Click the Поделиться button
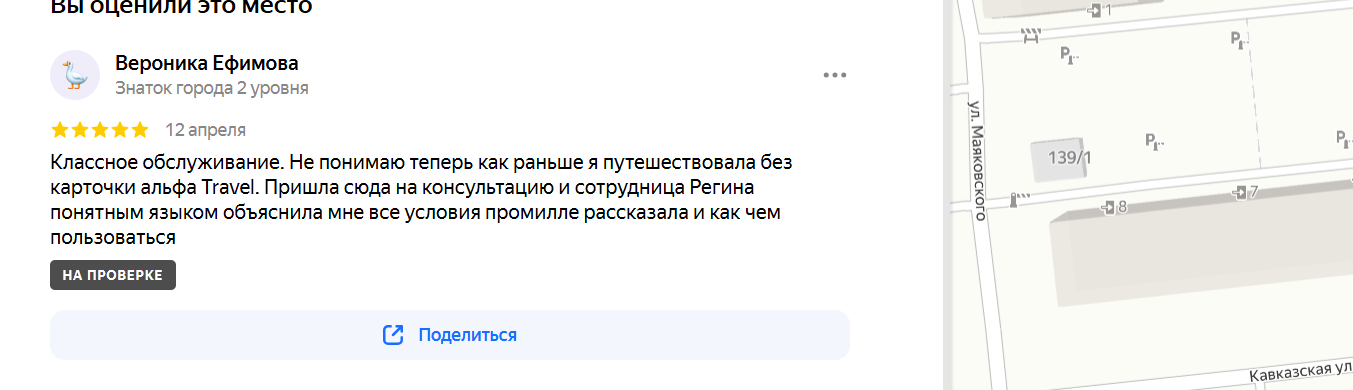 [450, 335]
